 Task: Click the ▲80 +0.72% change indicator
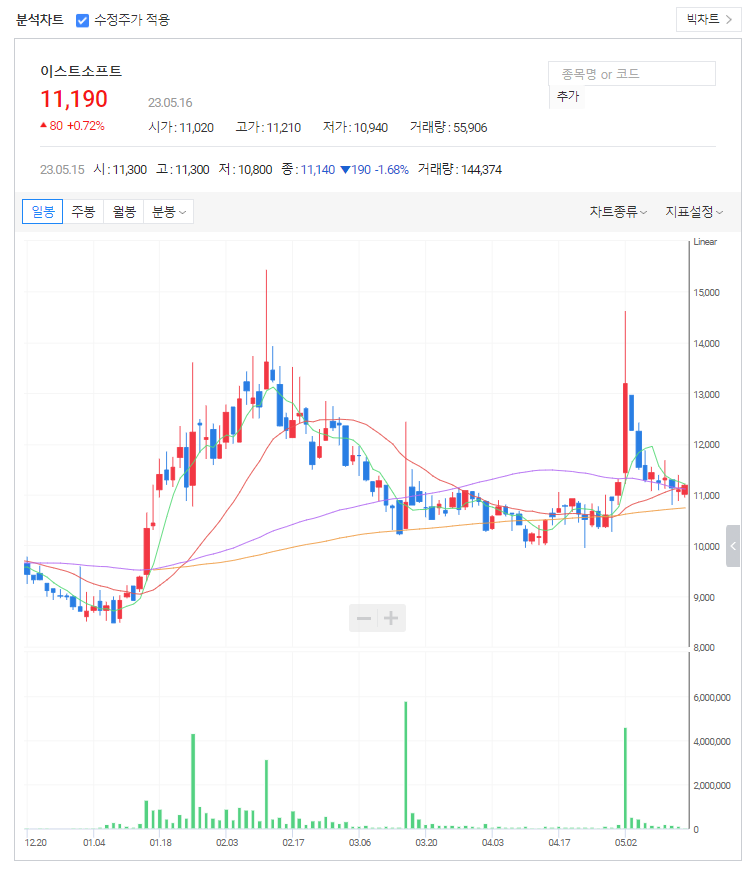[72, 126]
